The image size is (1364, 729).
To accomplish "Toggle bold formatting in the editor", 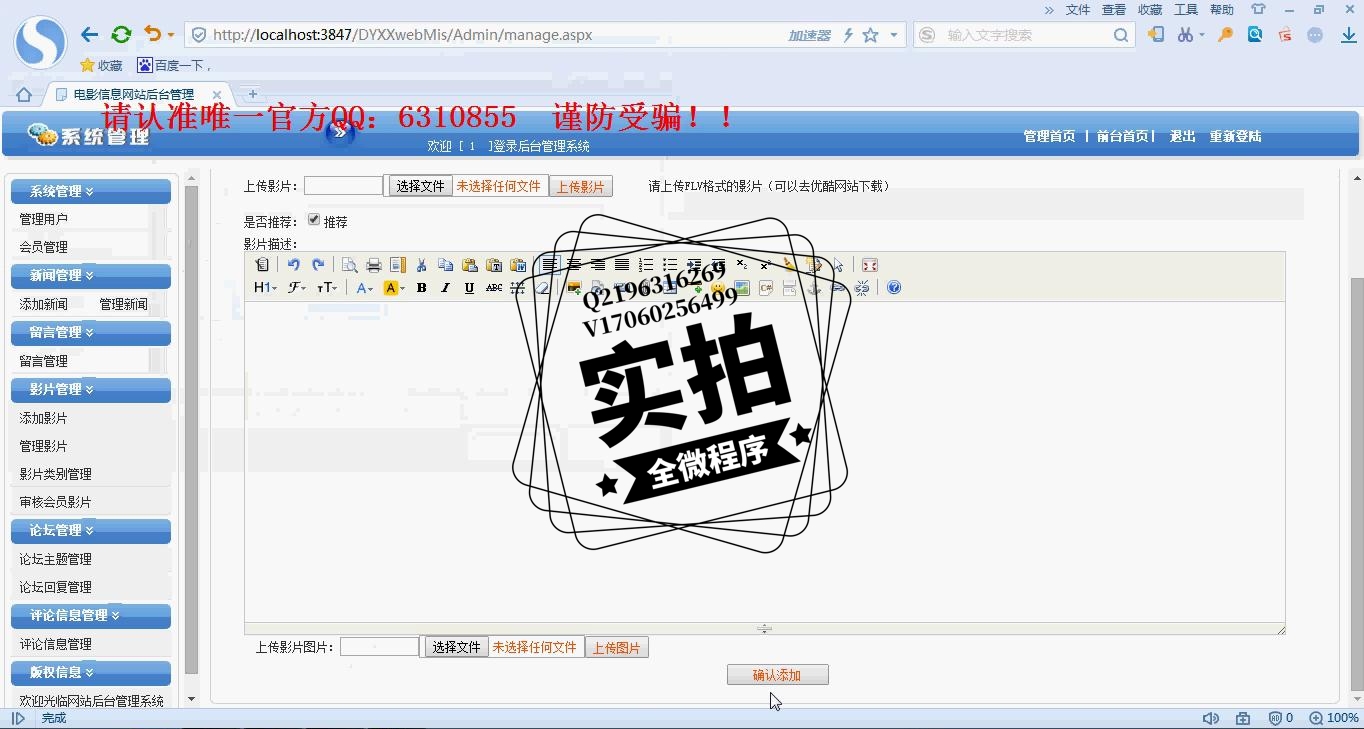I will pyautogui.click(x=421, y=288).
